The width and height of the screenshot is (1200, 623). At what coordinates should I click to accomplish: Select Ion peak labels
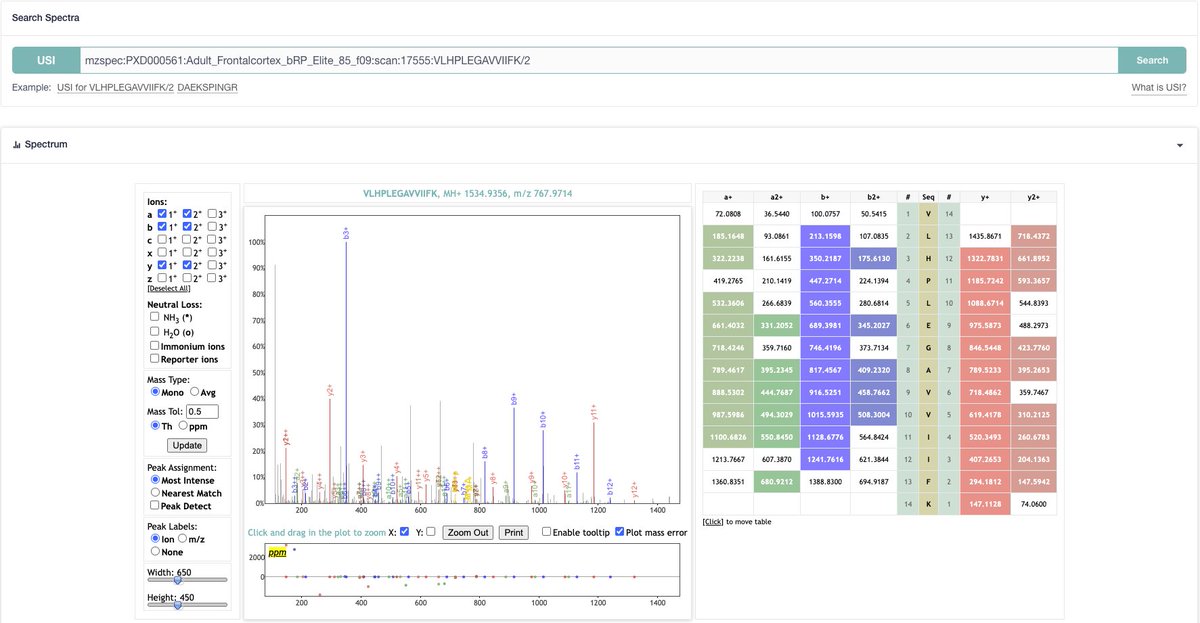pyautogui.click(x=155, y=539)
